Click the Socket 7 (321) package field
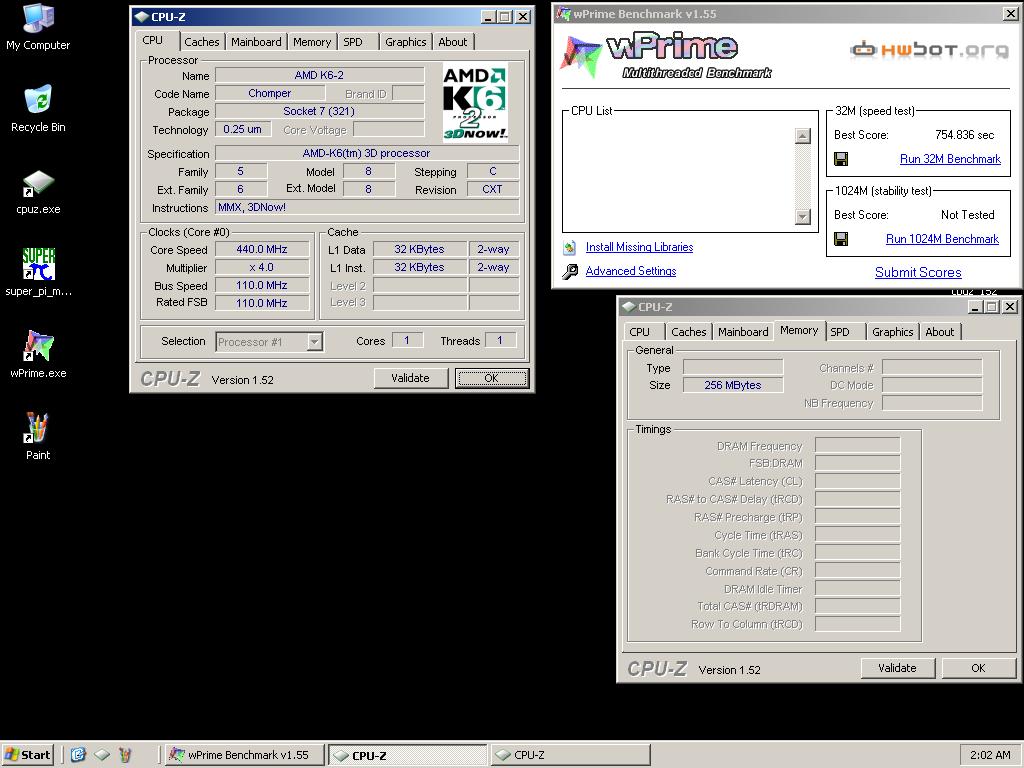Image resolution: width=1024 pixels, height=768 pixels. point(319,112)
